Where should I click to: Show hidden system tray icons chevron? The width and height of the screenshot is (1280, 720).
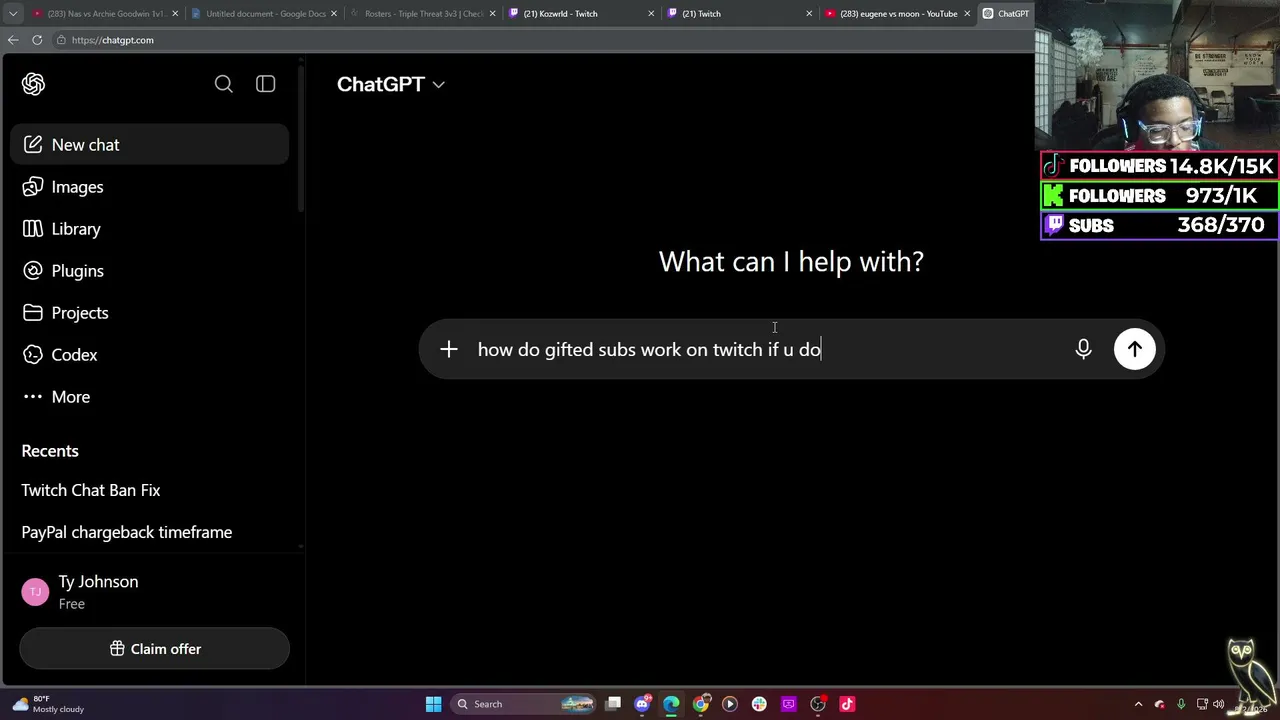click(x=1138, y=704)
